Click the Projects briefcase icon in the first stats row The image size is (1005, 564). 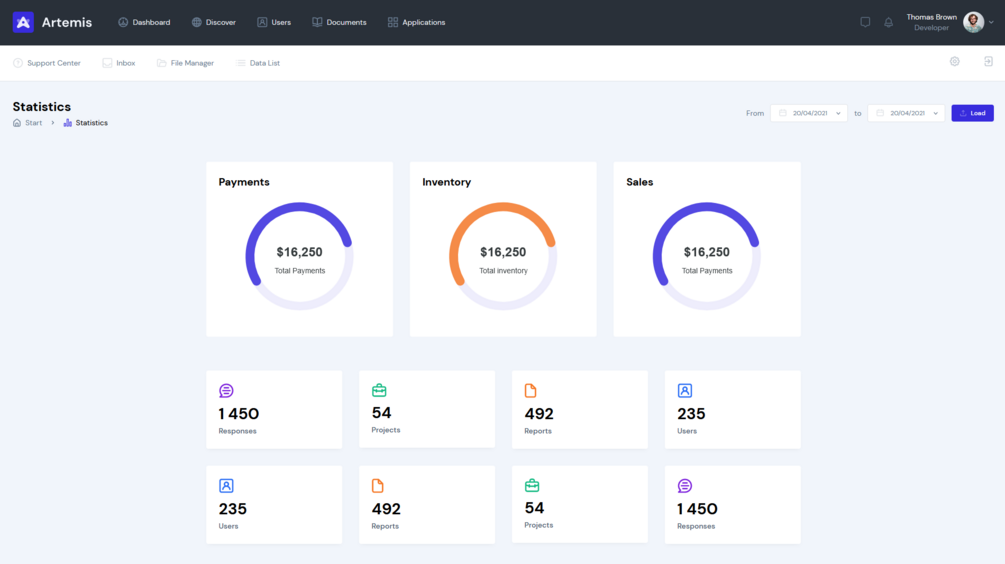click(x=379, y=390)
